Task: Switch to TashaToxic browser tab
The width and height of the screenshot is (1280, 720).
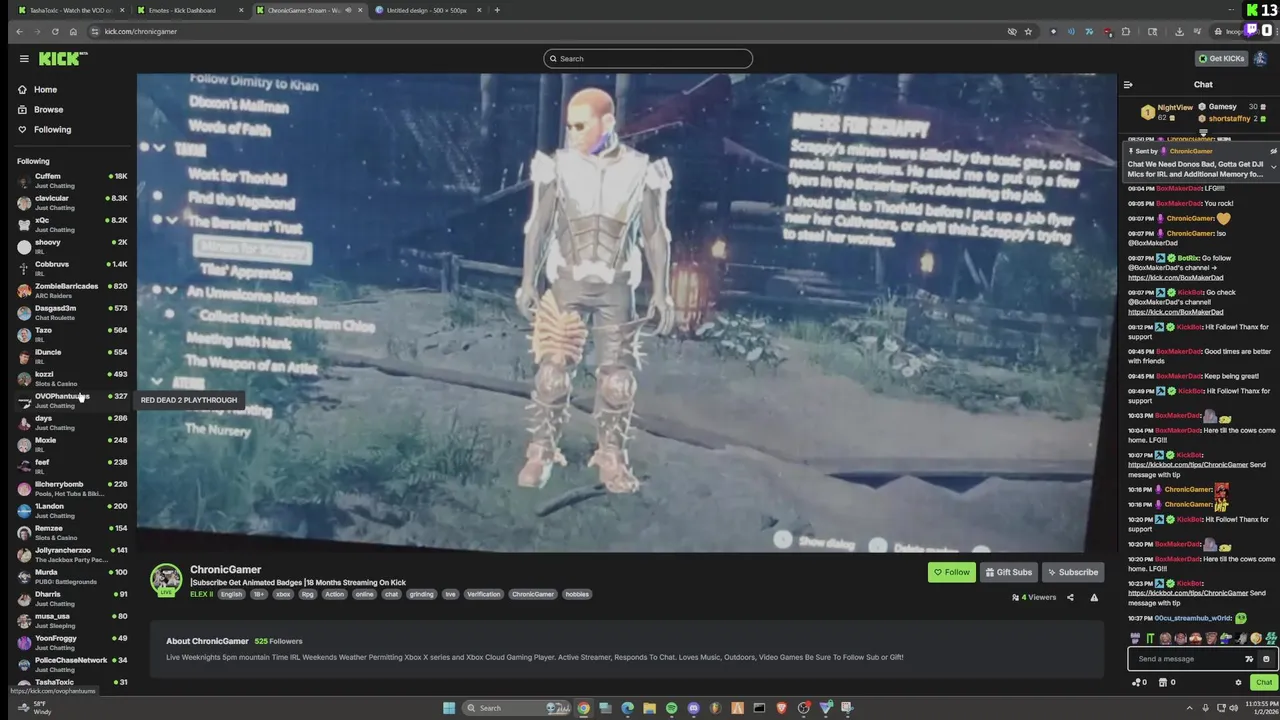Action: 70,10
